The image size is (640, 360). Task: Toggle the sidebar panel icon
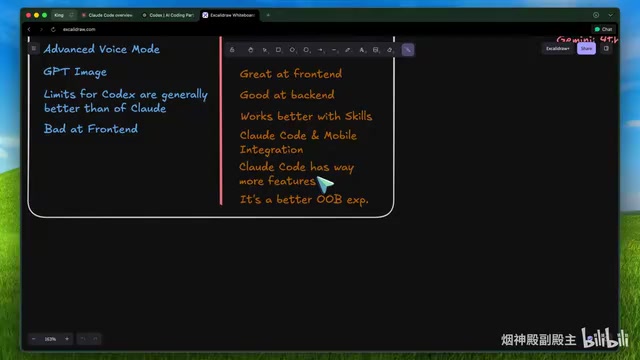coord(606,49)
